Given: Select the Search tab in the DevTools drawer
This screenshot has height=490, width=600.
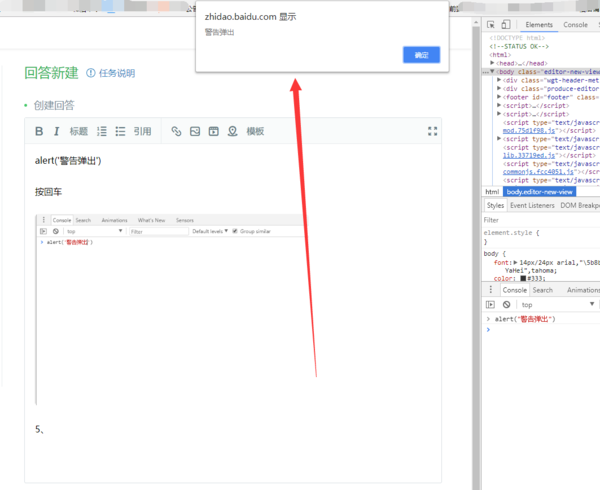Looking at the screenshot, I should [543, 290].
